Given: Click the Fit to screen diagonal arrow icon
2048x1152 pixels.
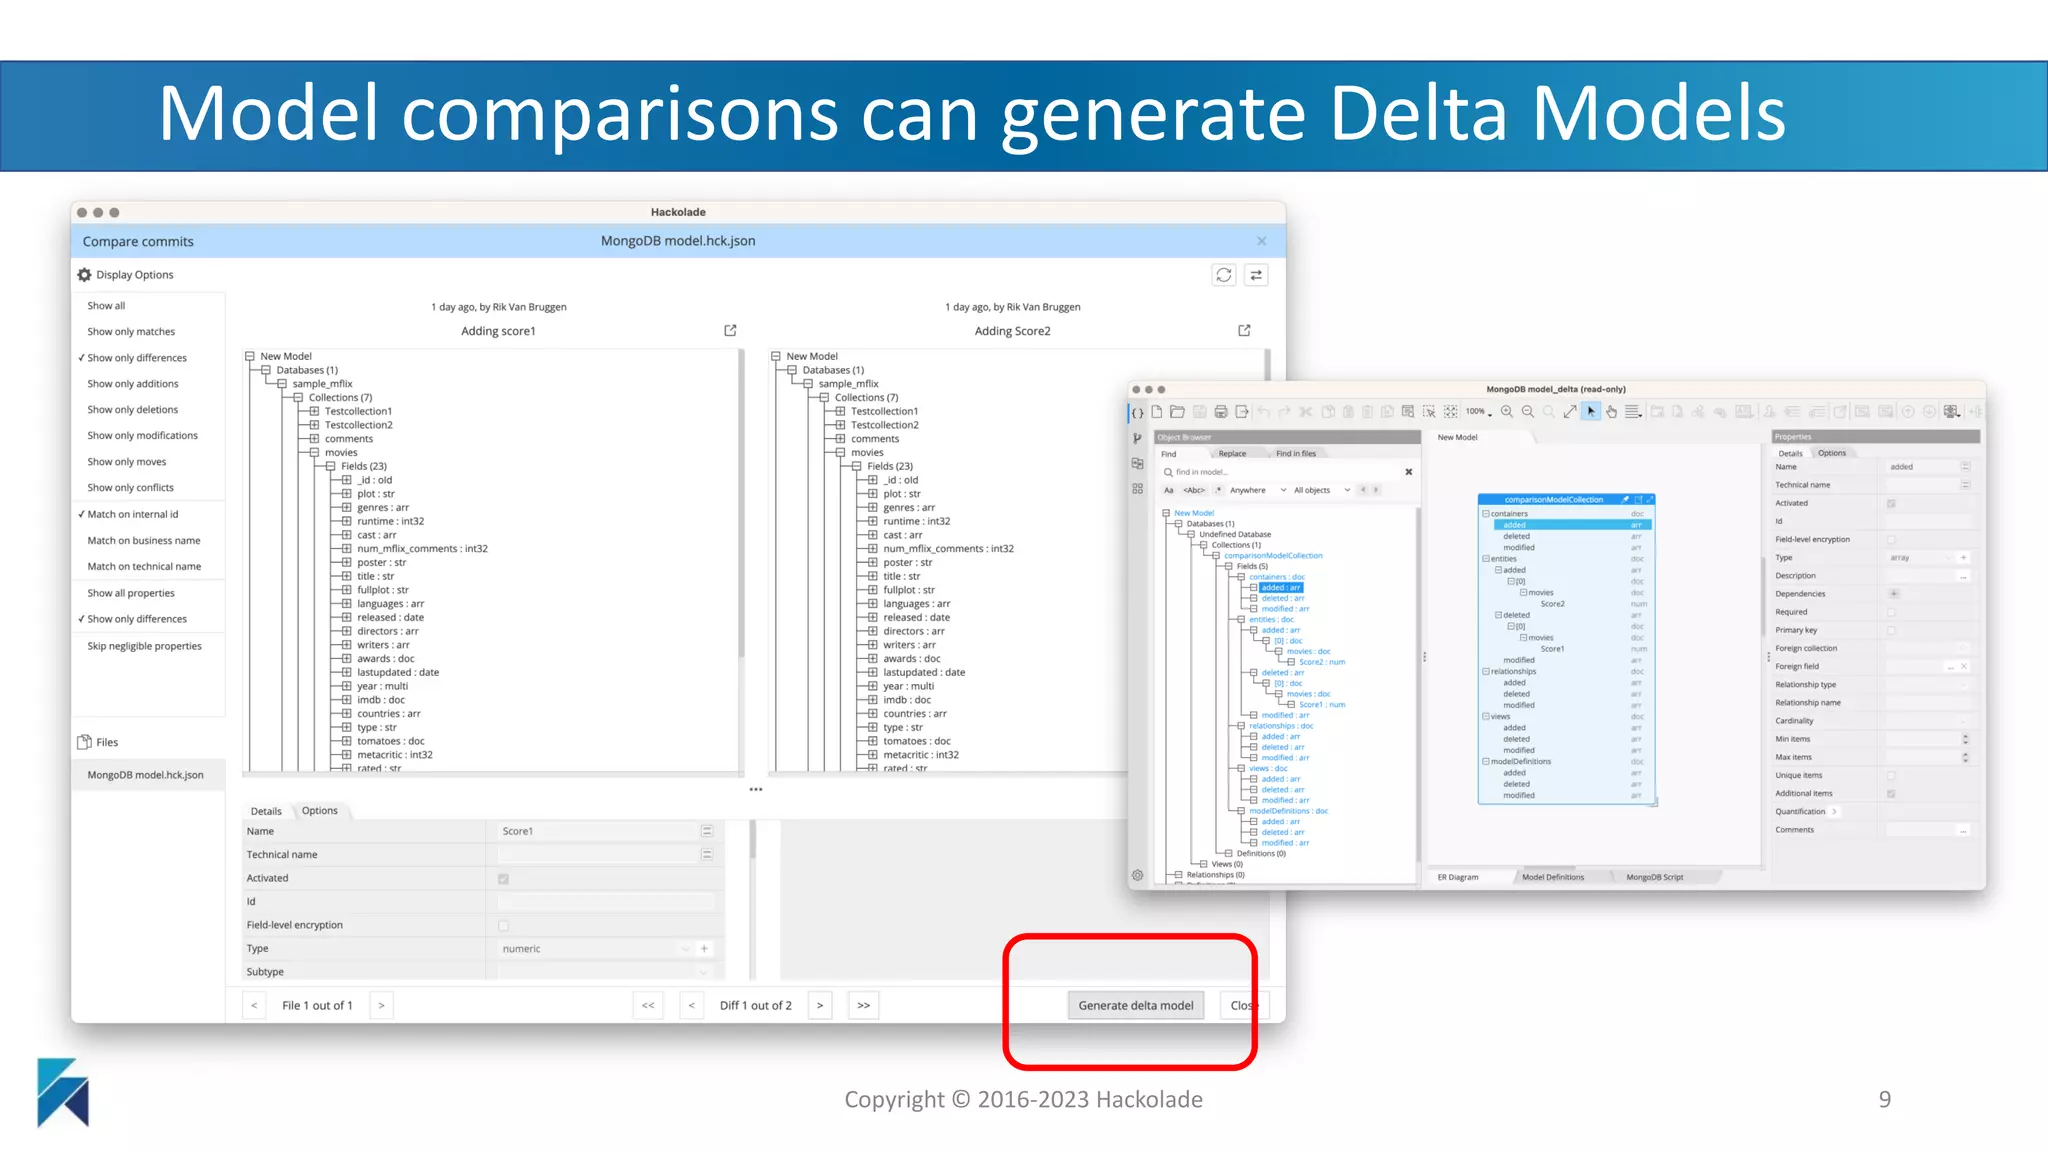Looking at the screenshot, I should click(1570, 412).
